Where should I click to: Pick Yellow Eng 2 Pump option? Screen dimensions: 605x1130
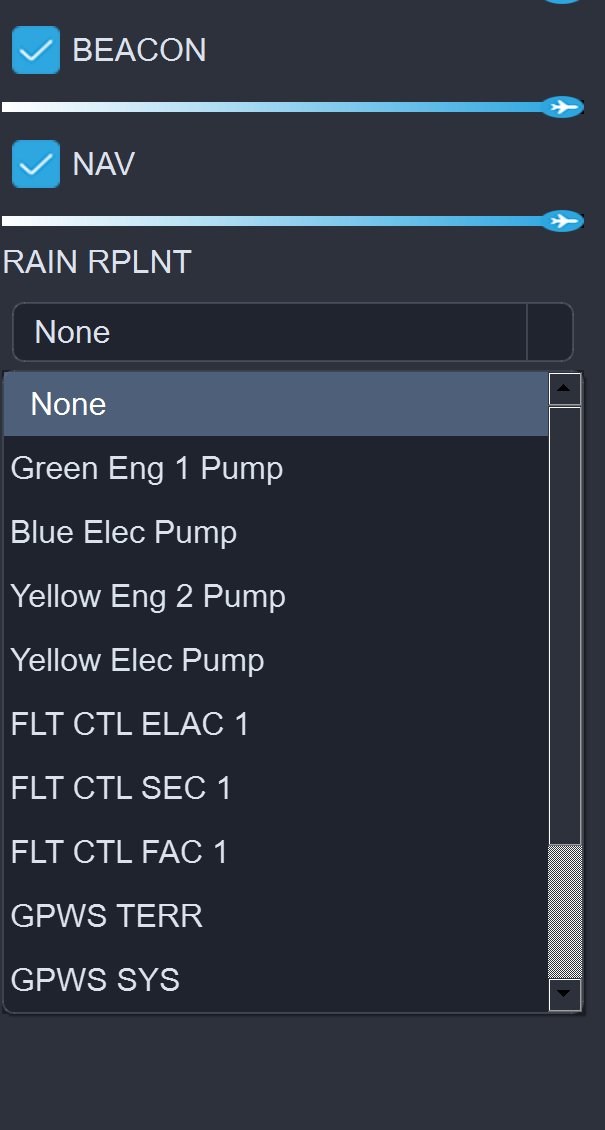(x=148, y=596)
